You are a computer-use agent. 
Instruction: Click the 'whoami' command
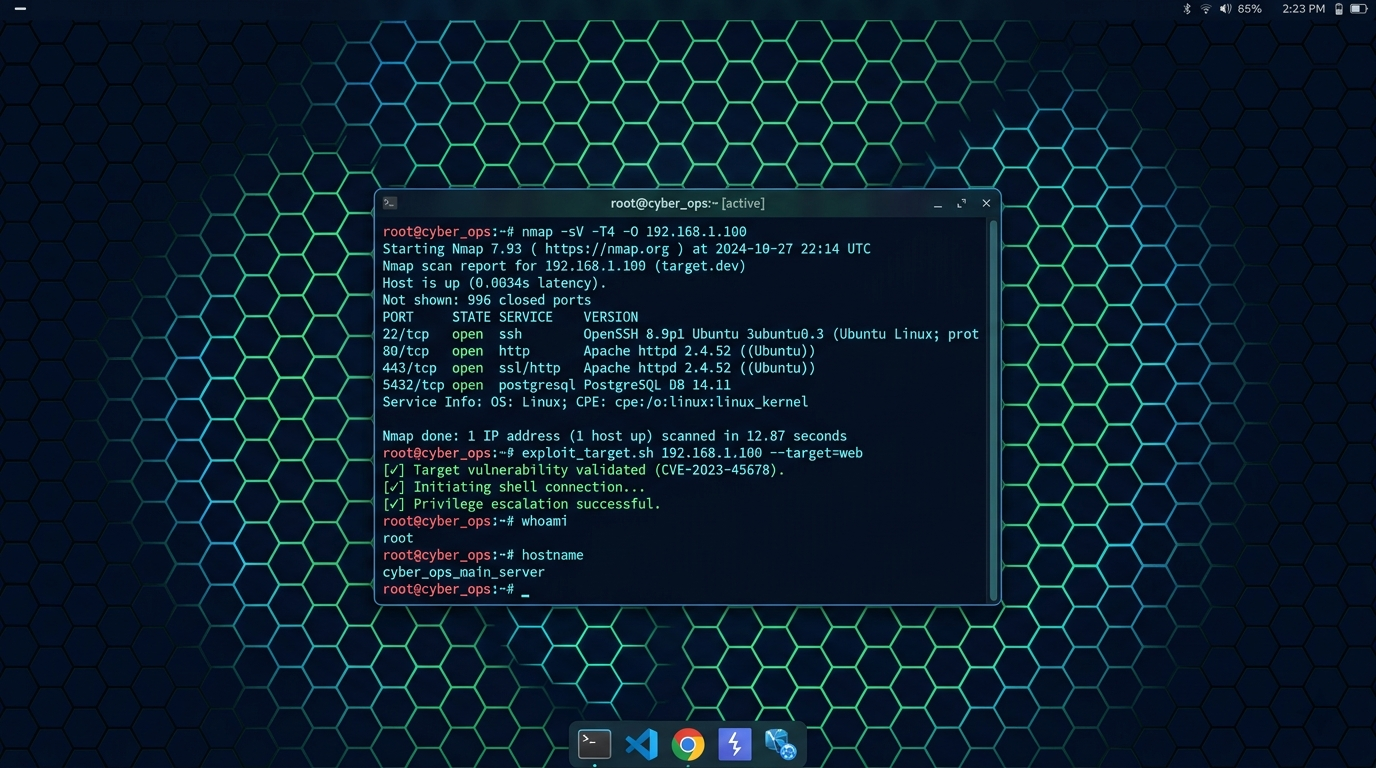point(544,521)
